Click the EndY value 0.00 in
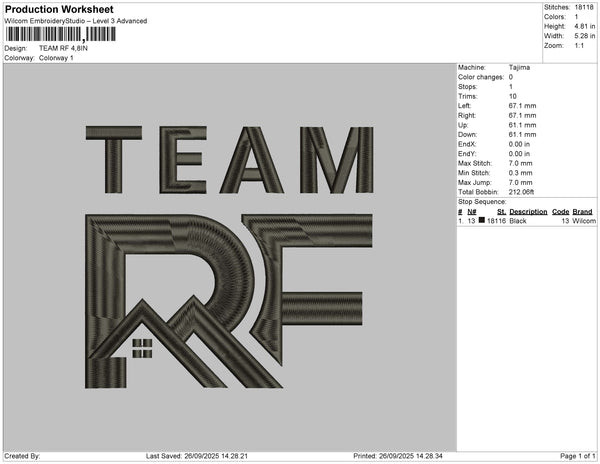This screenshot has width=600, height=464. click(519, 154)
